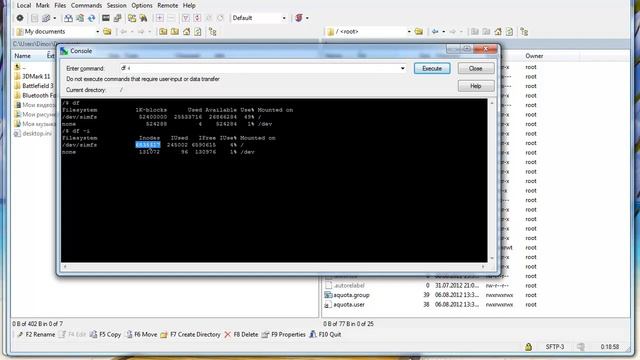The width and height of the screenshot is (640, 360).
Task: Select the aquota.group file in remote panel
Action: 347,295
